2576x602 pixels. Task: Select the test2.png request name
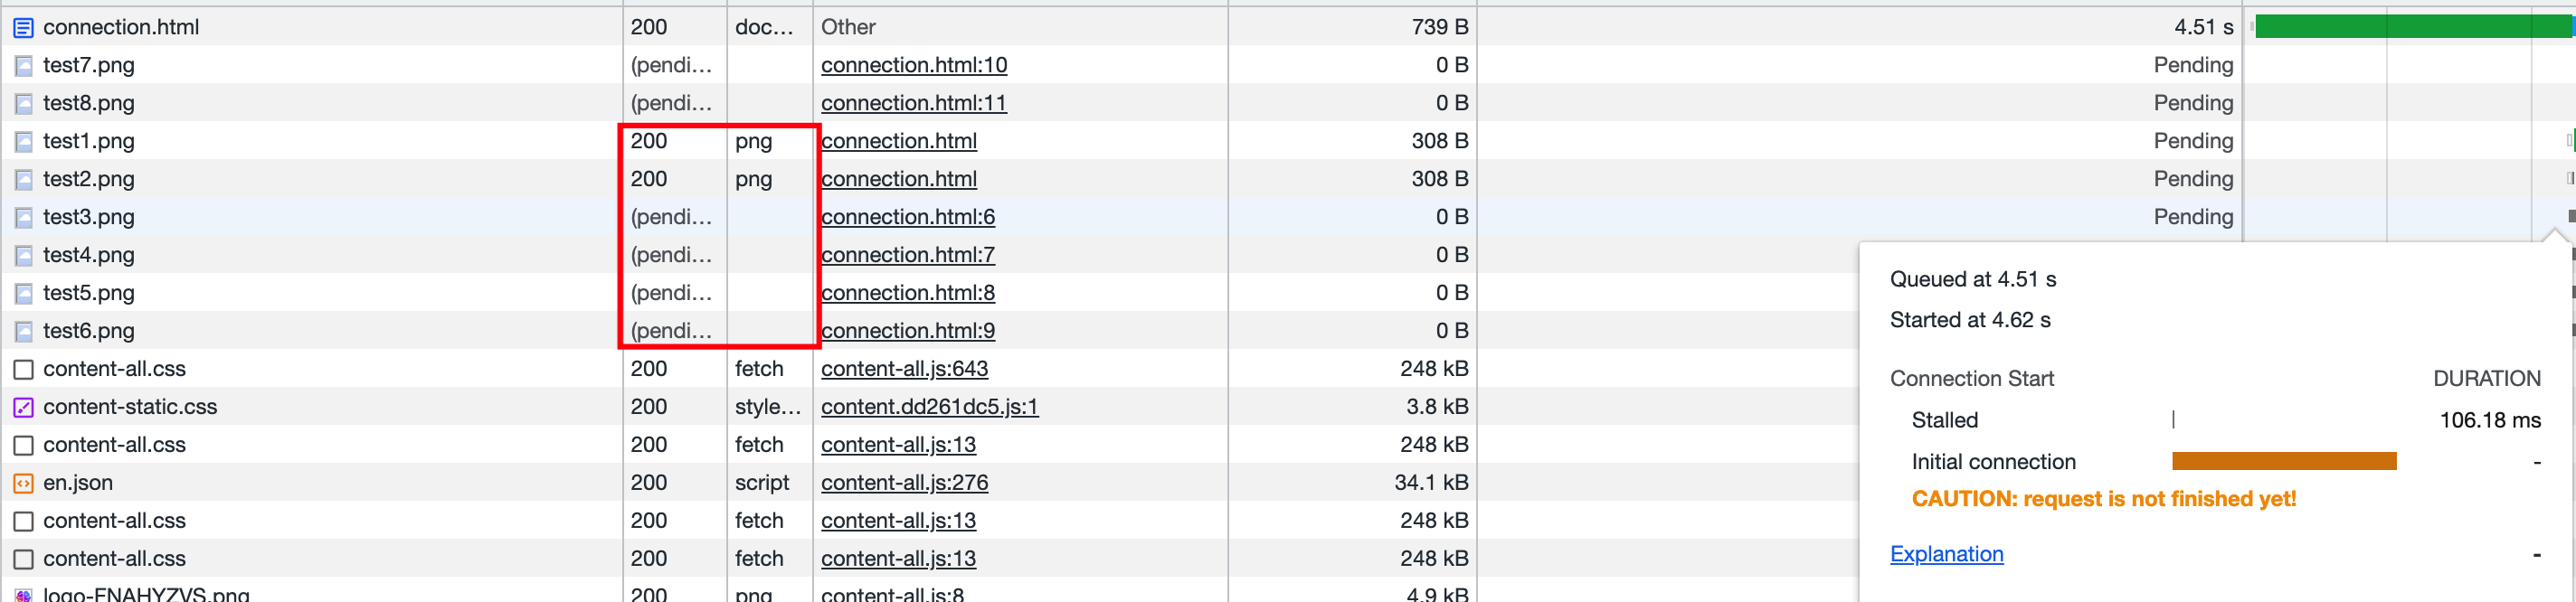coord(89,180)
